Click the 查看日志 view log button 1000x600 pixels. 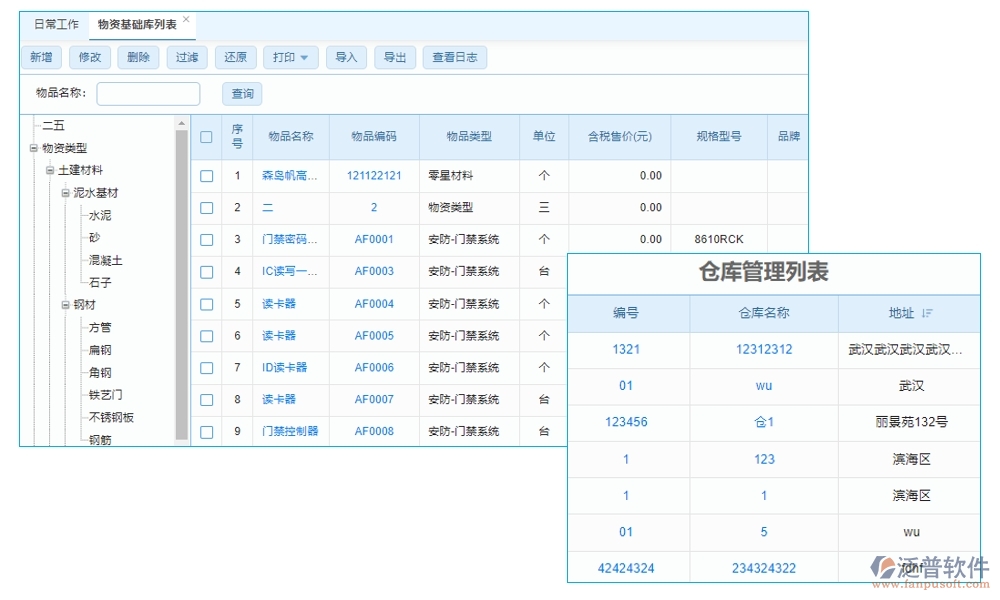(x=455, y=57)
